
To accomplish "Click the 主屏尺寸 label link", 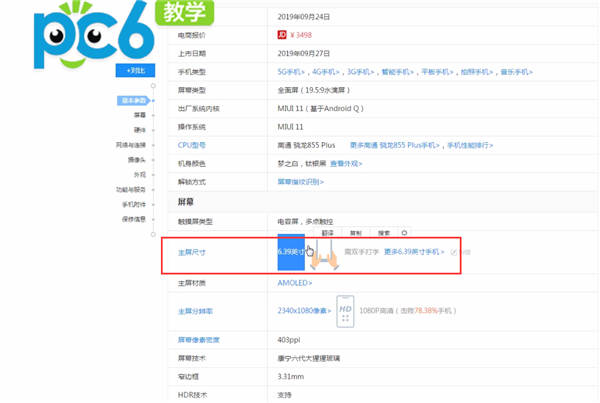I will tap(192, 253).
